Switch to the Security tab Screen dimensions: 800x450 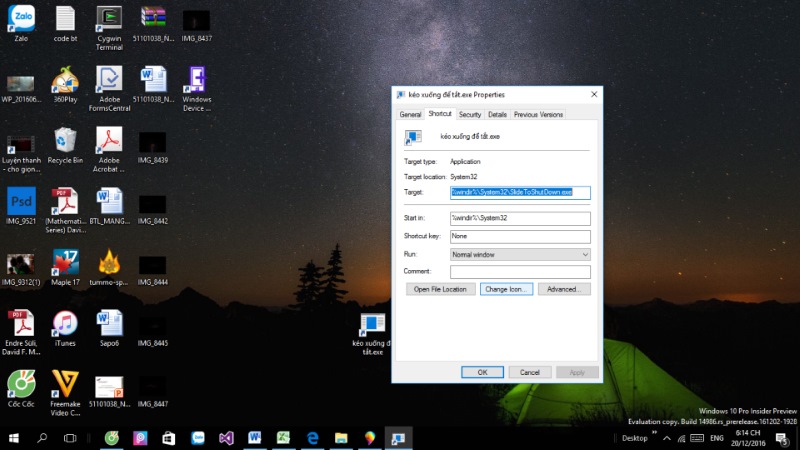pyautogui.click(x=470, y=114)
